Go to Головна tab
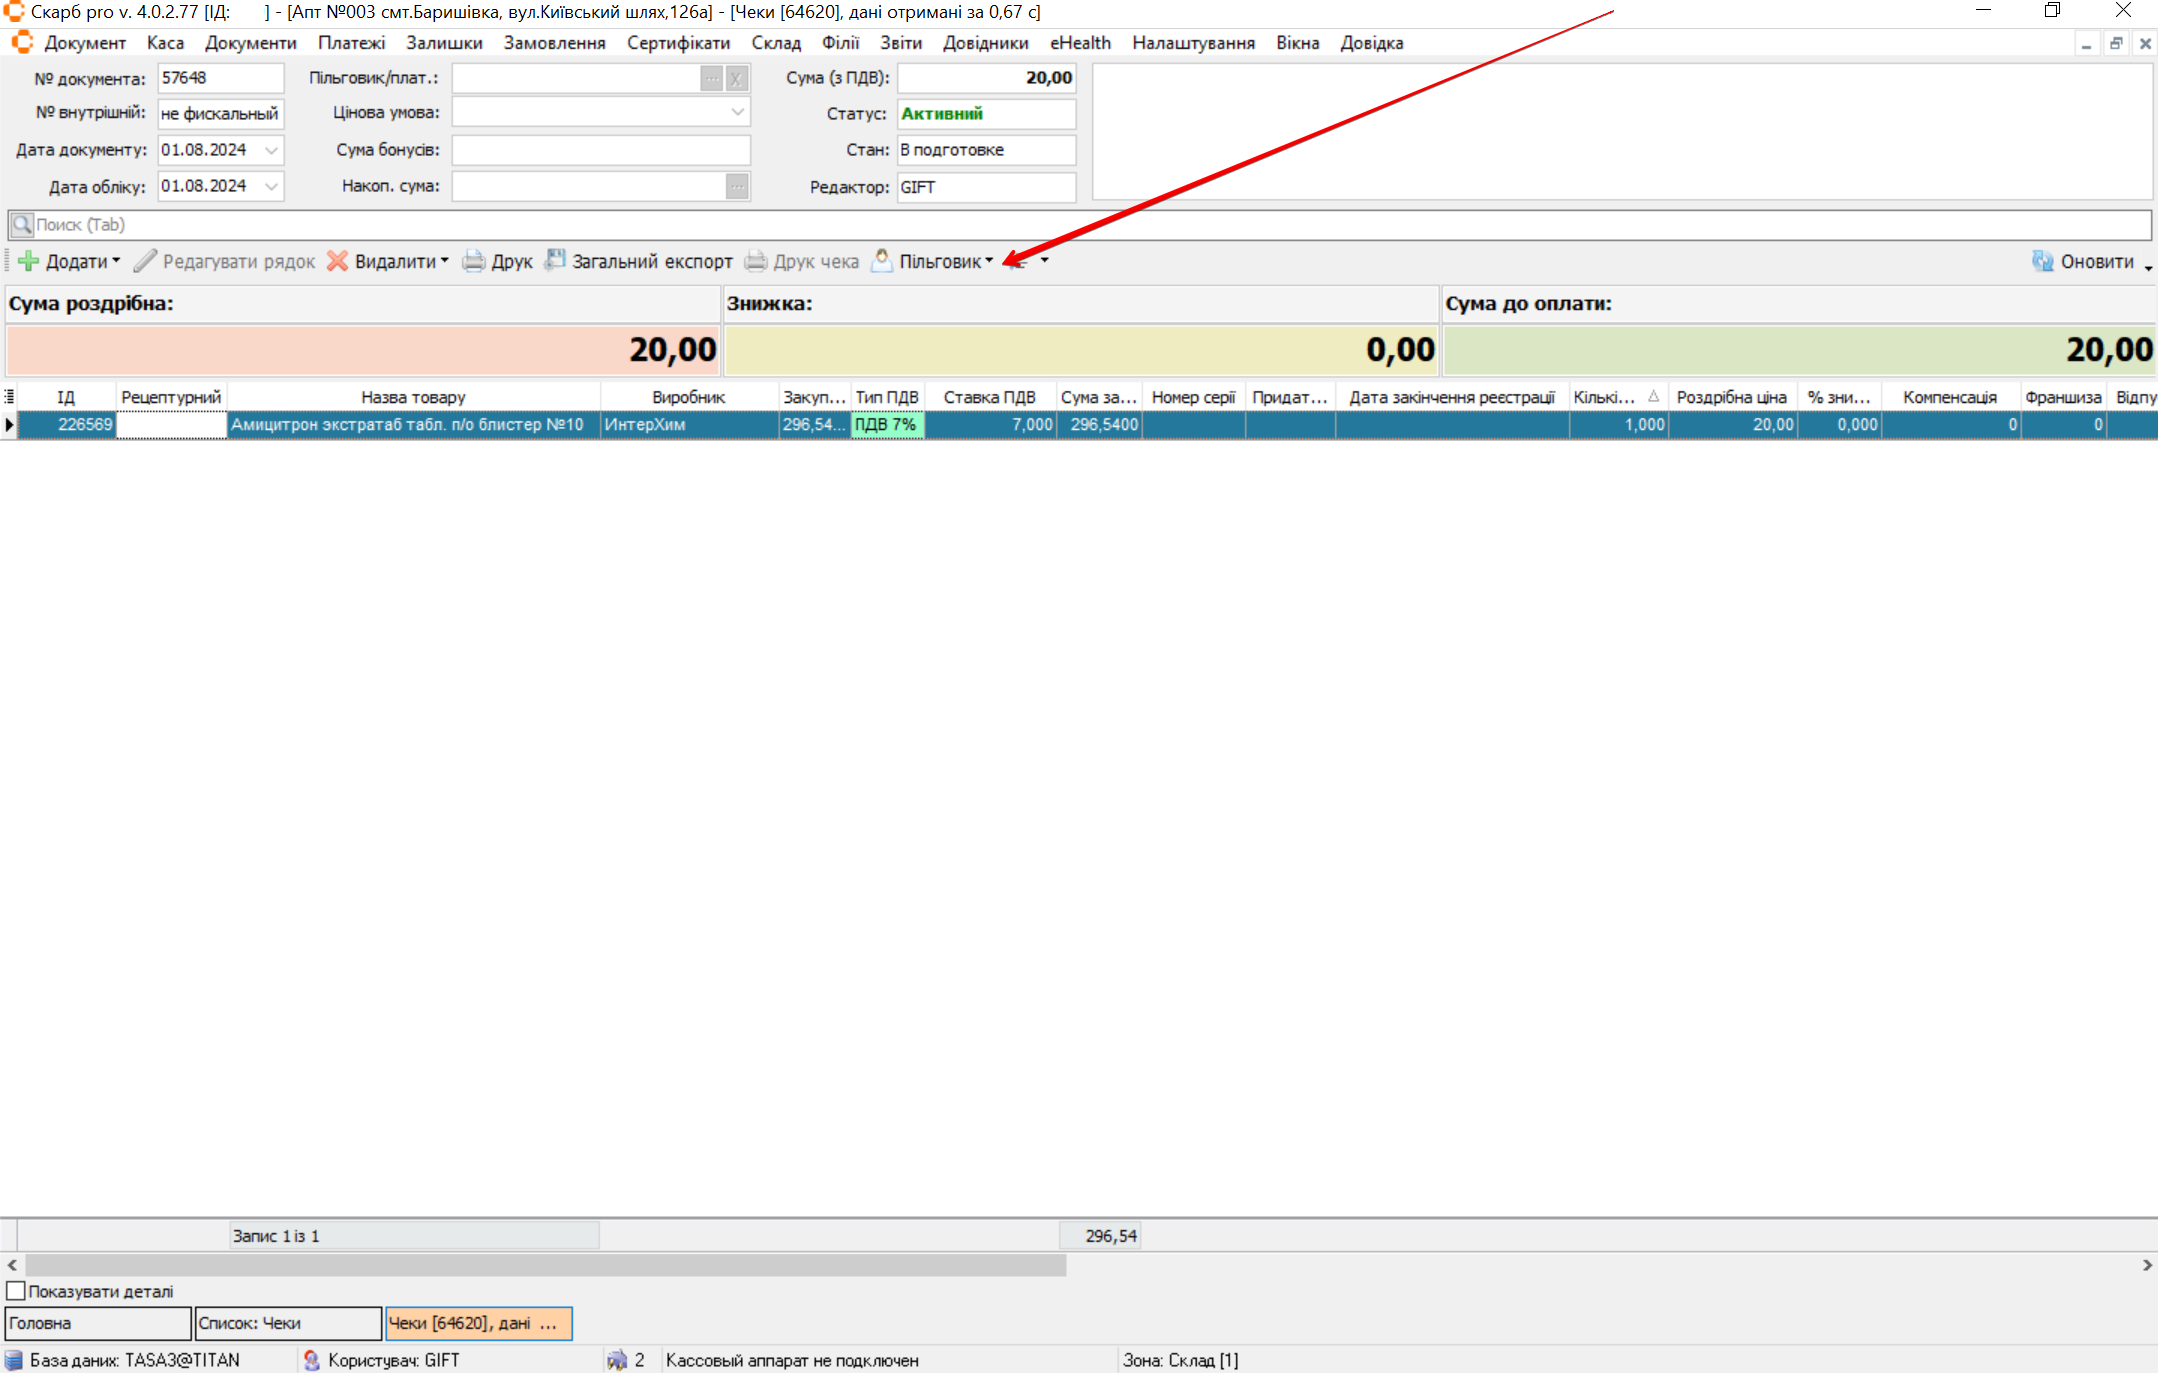Screen dimensions: 2158x1373 point(97,1323)
